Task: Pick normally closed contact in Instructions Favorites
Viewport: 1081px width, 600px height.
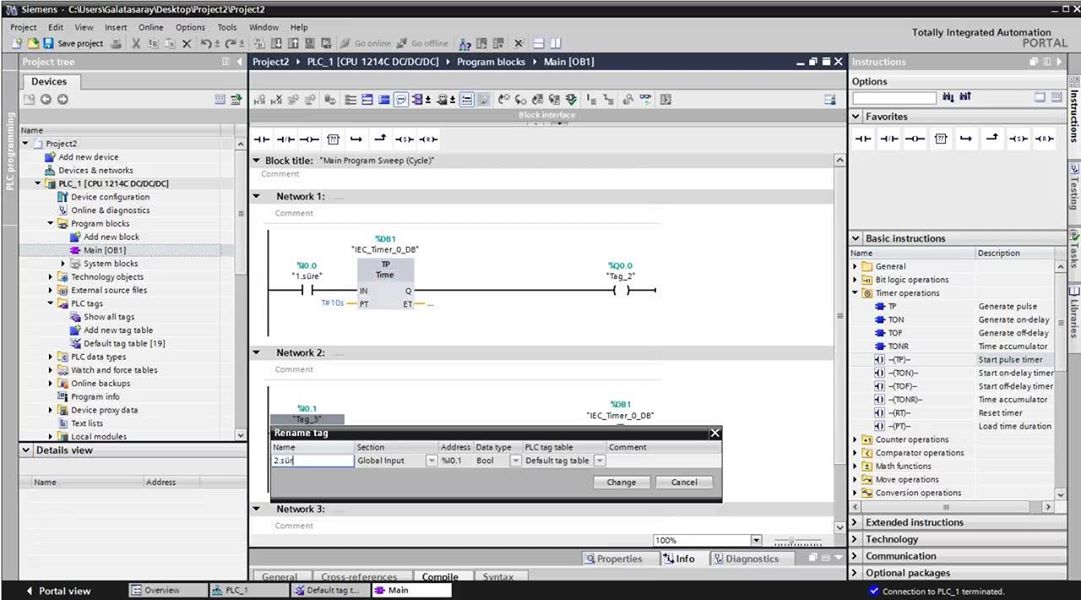Action: (x=889, y=139)
